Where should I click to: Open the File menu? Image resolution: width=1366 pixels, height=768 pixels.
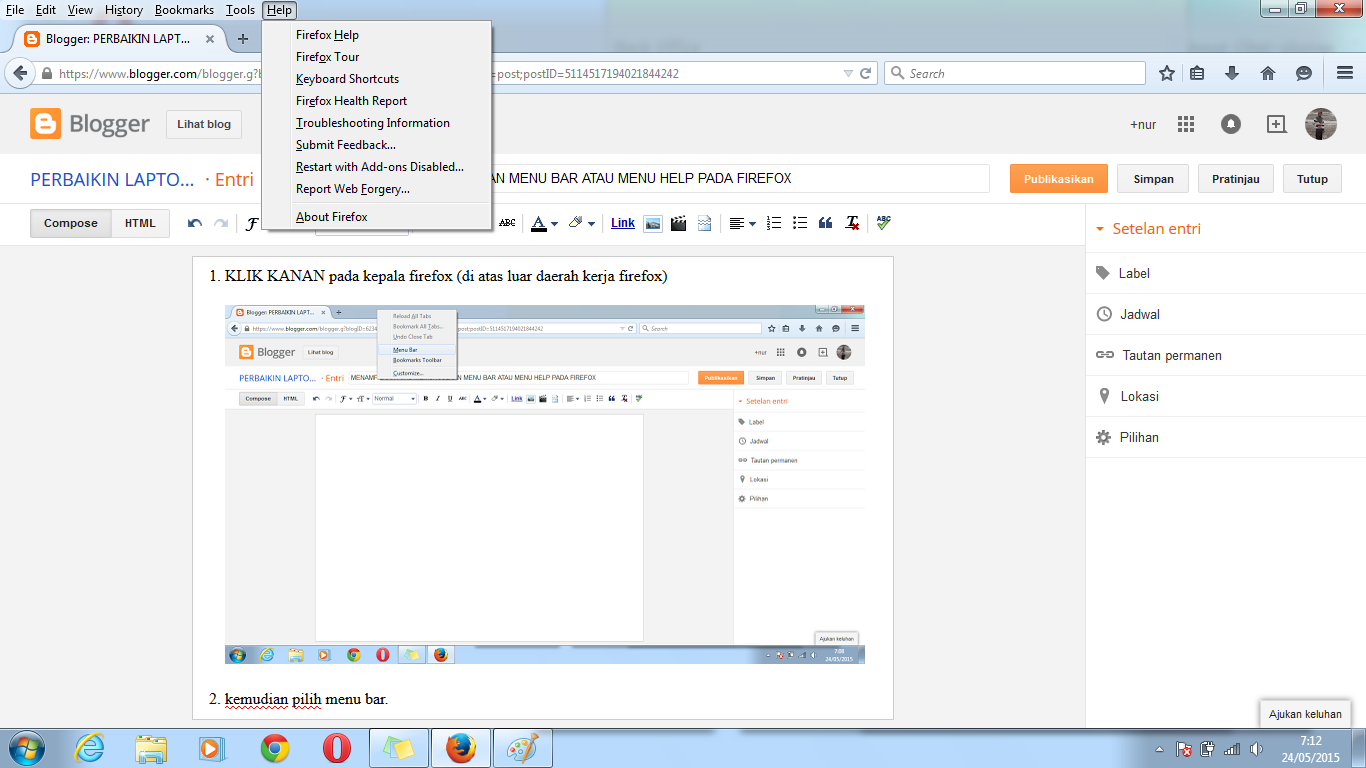(15, 10)
